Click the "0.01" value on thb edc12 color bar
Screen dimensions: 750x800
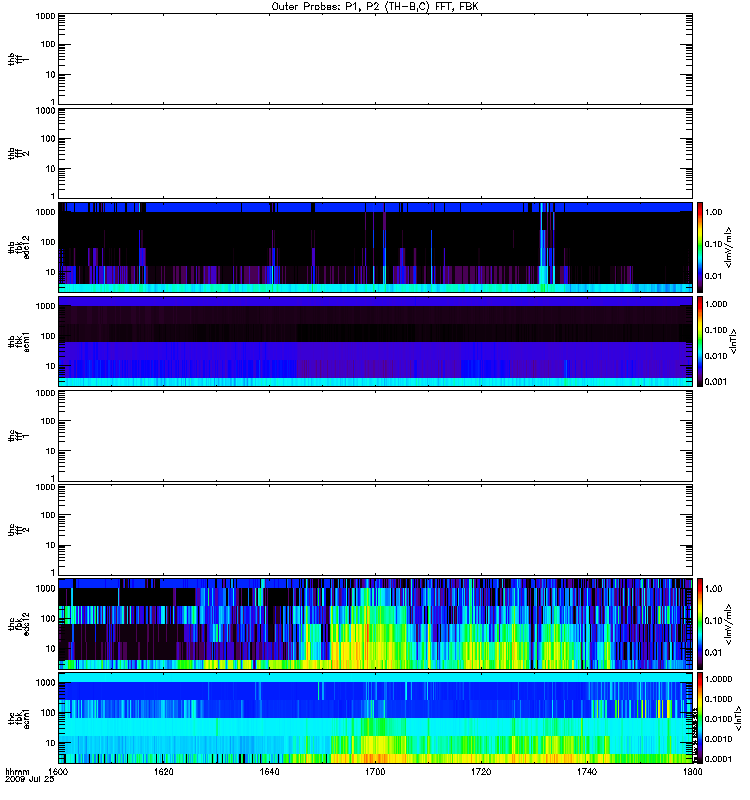(713, 276)
